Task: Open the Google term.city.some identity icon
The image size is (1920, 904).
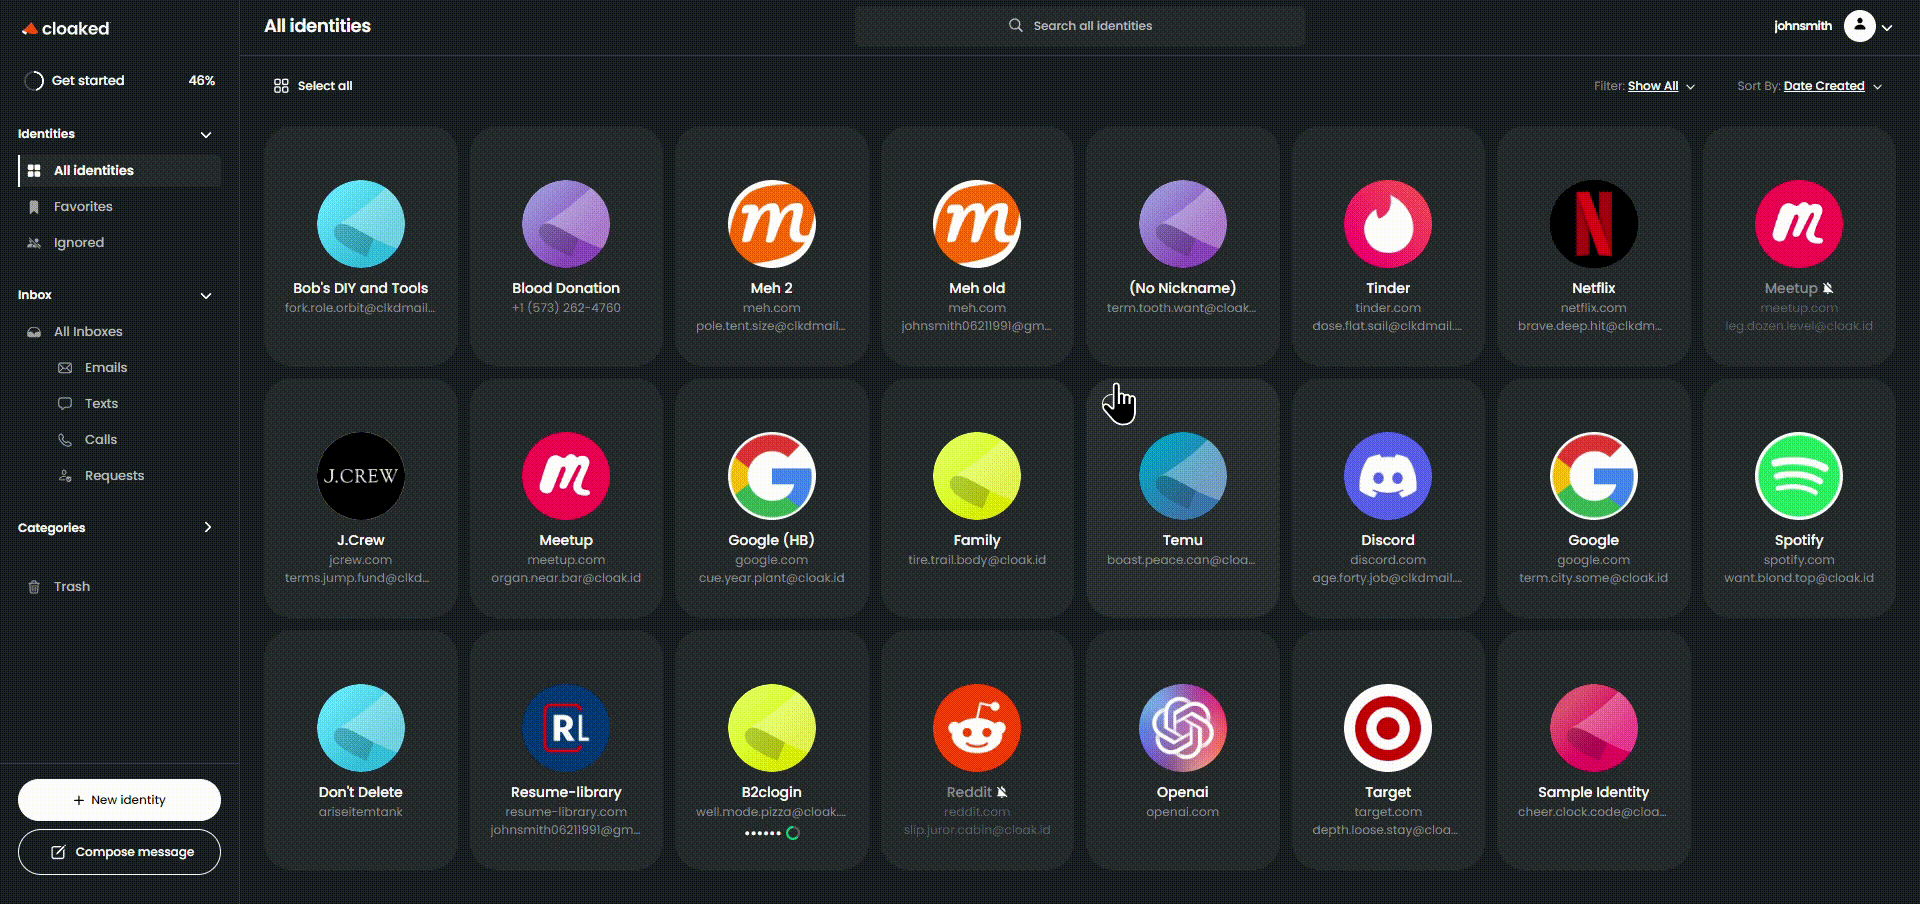Action: point(1593,476)
